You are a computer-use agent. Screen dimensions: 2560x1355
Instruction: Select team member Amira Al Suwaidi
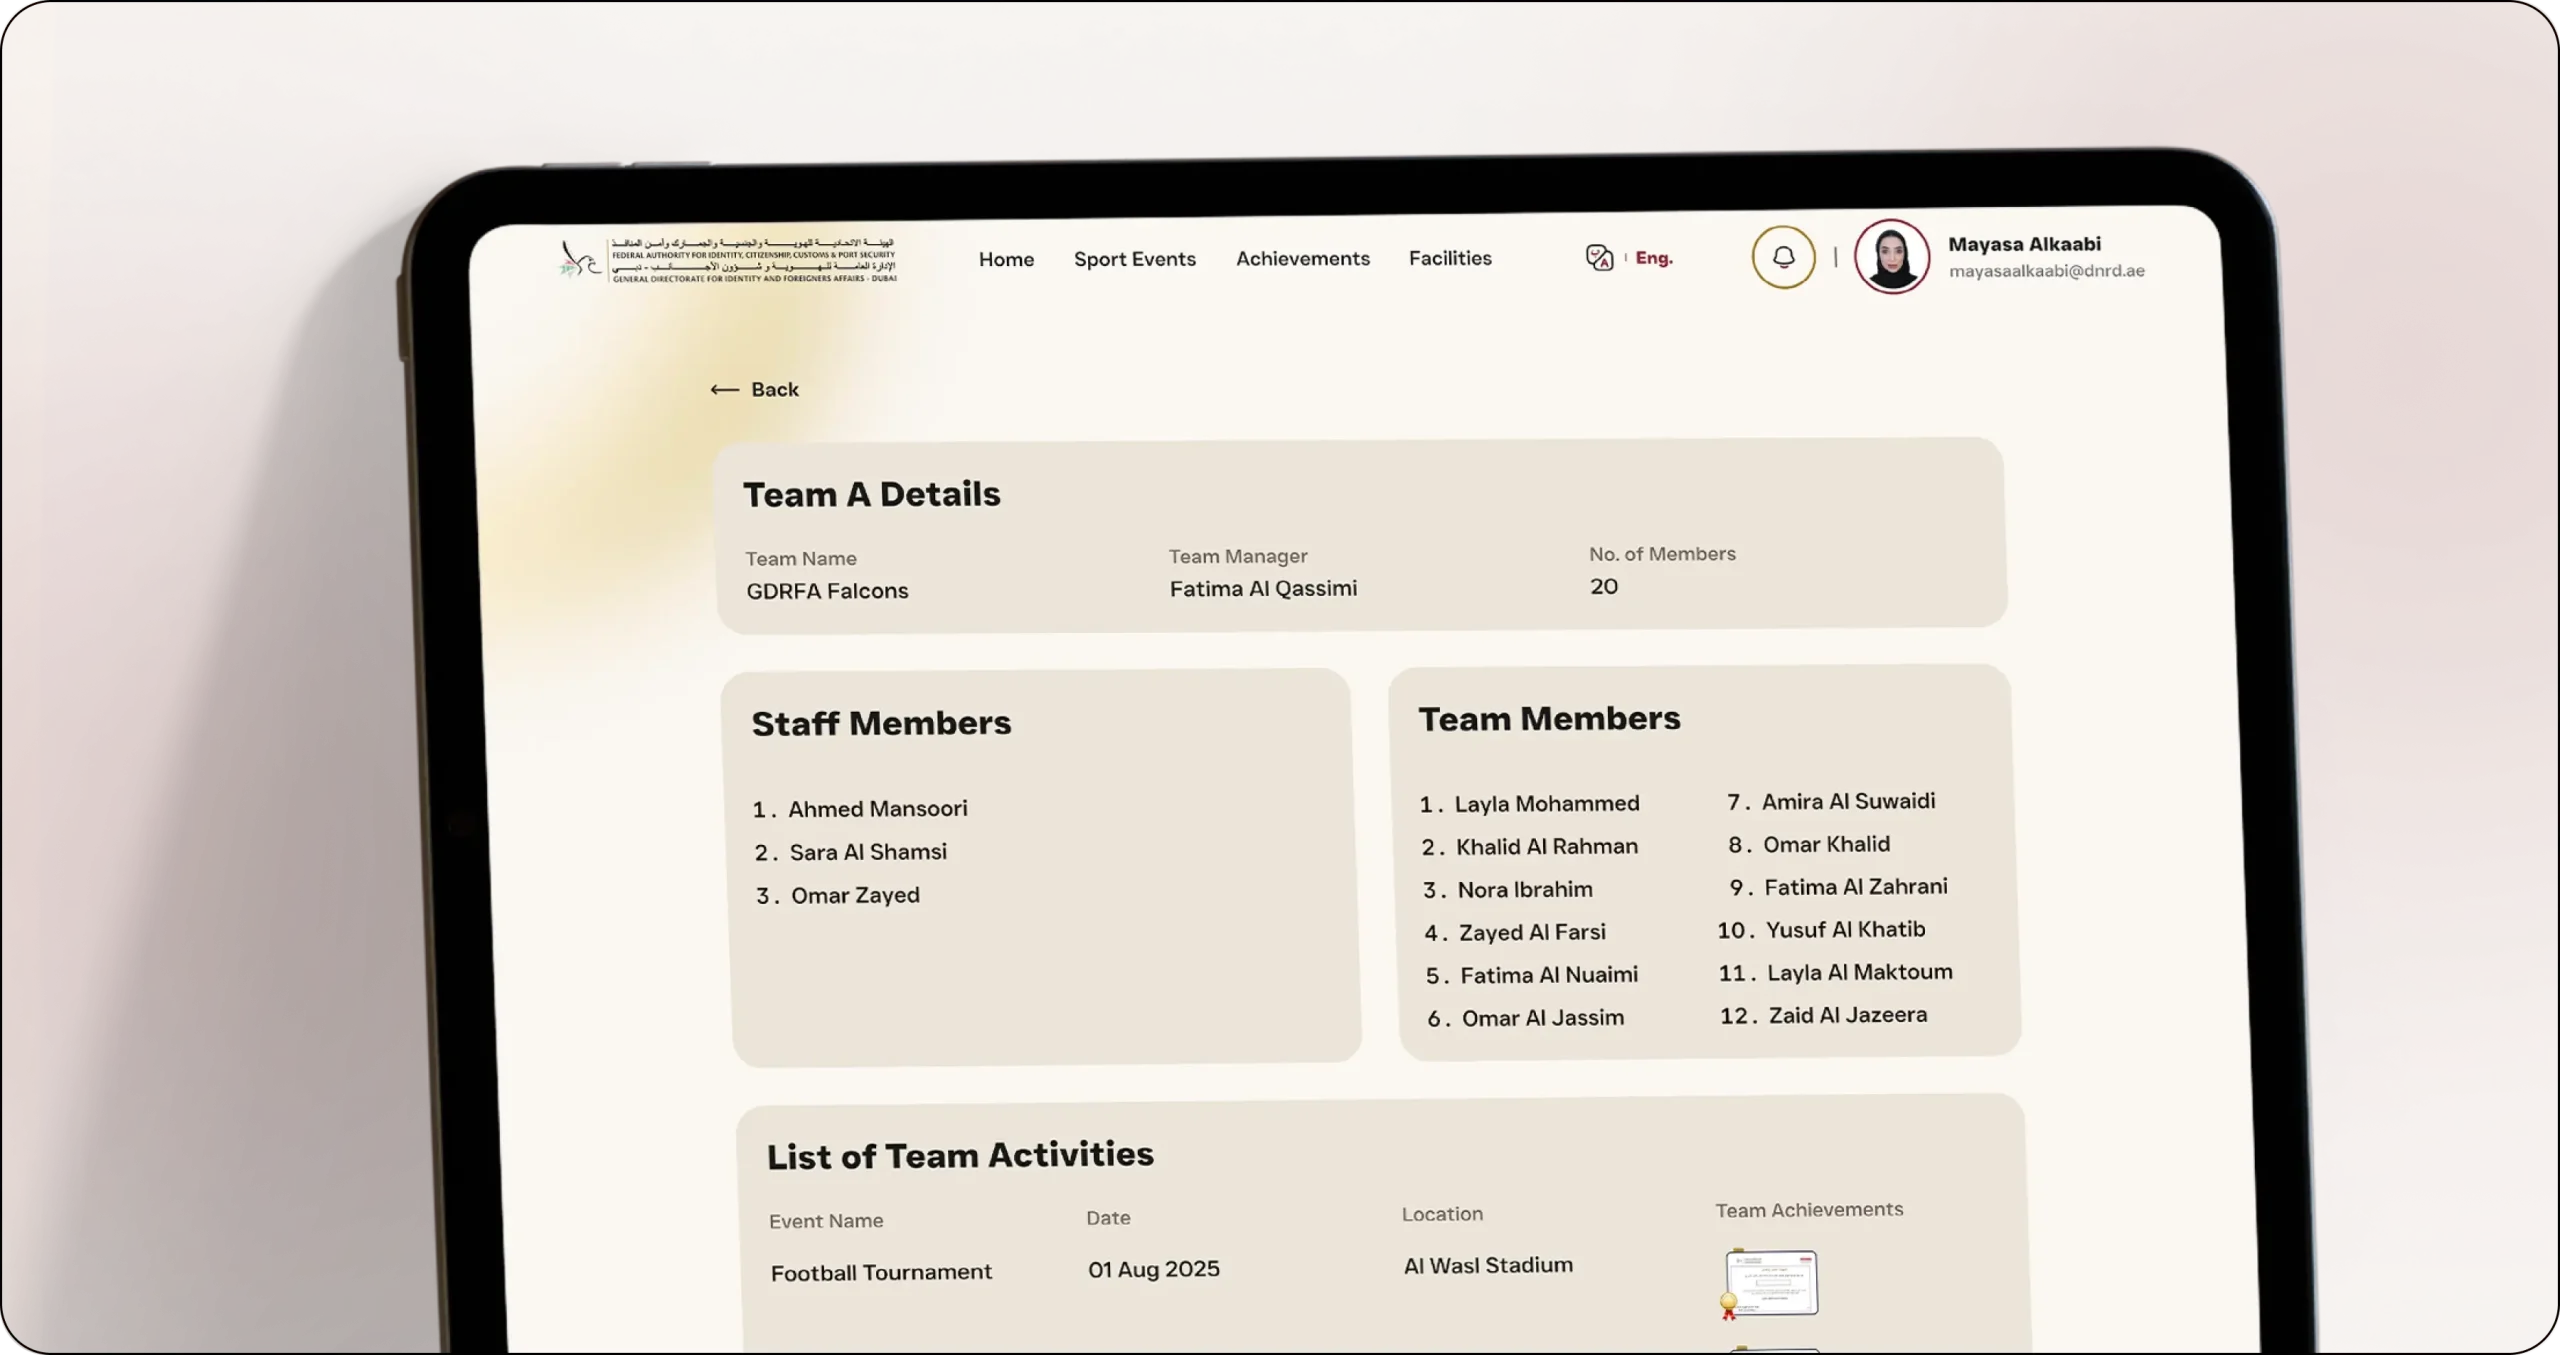[x=1847, y=801]
